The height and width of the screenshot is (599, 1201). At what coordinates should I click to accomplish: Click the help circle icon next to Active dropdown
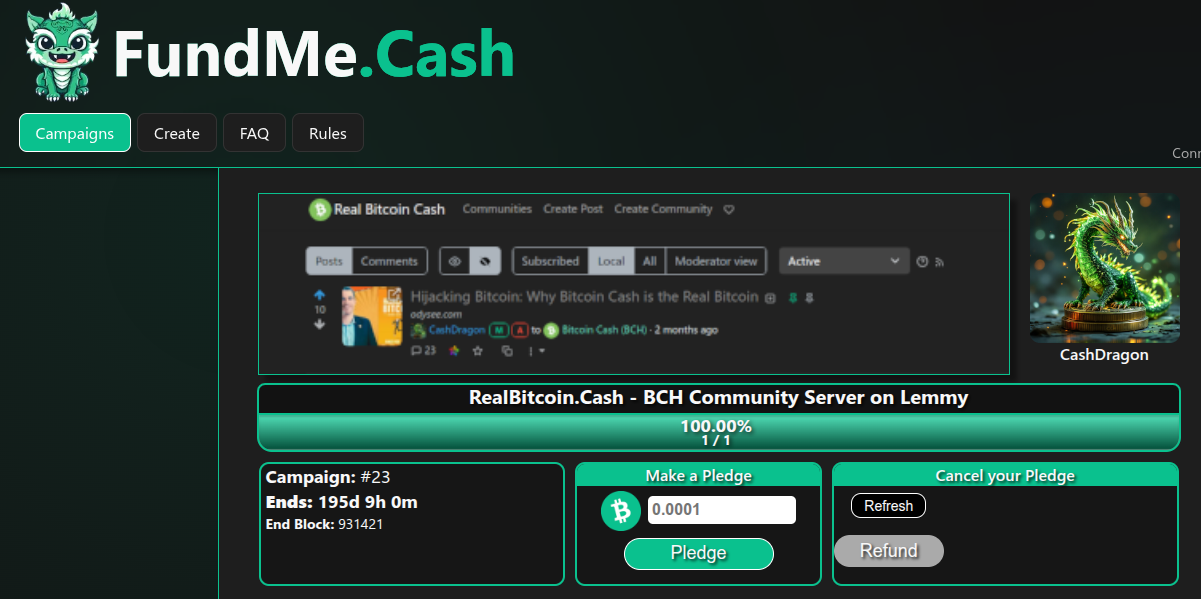point(922,262)
